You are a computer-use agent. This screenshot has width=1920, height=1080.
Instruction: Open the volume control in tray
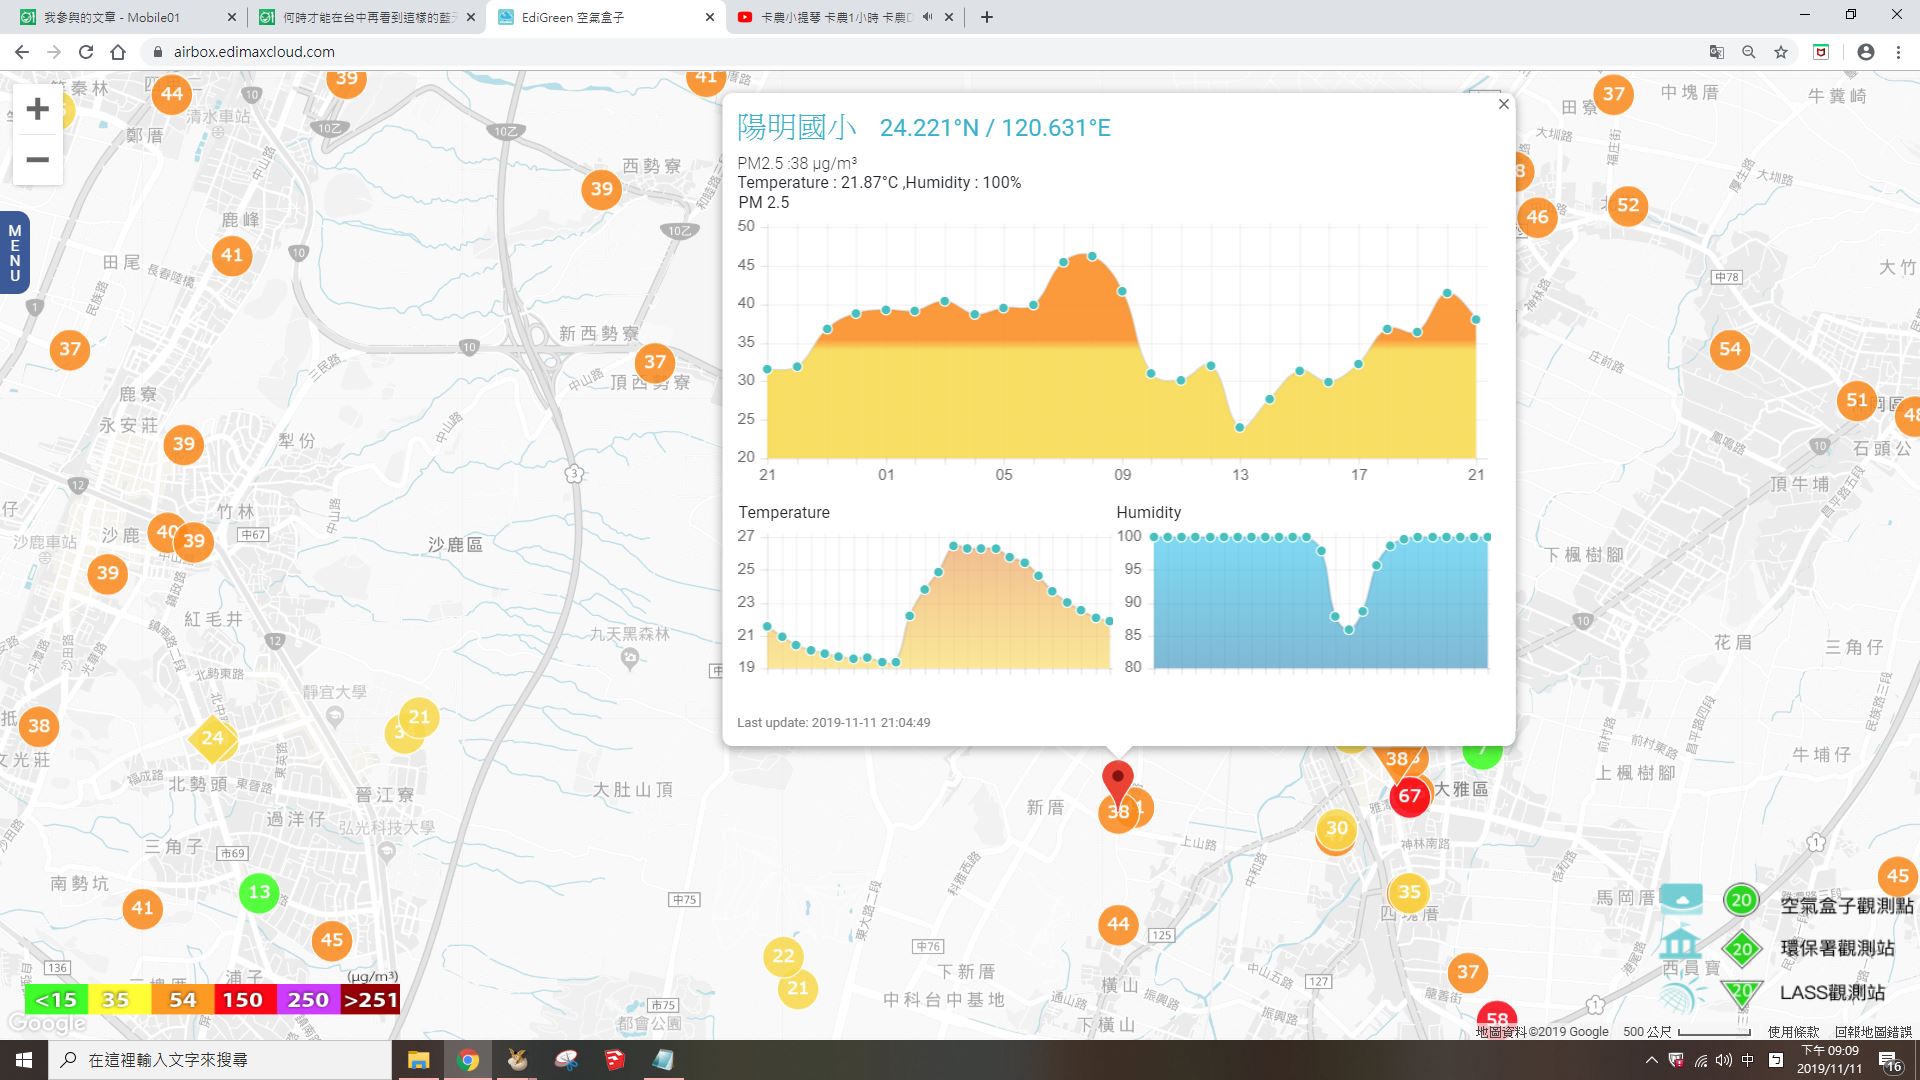1724,1060
